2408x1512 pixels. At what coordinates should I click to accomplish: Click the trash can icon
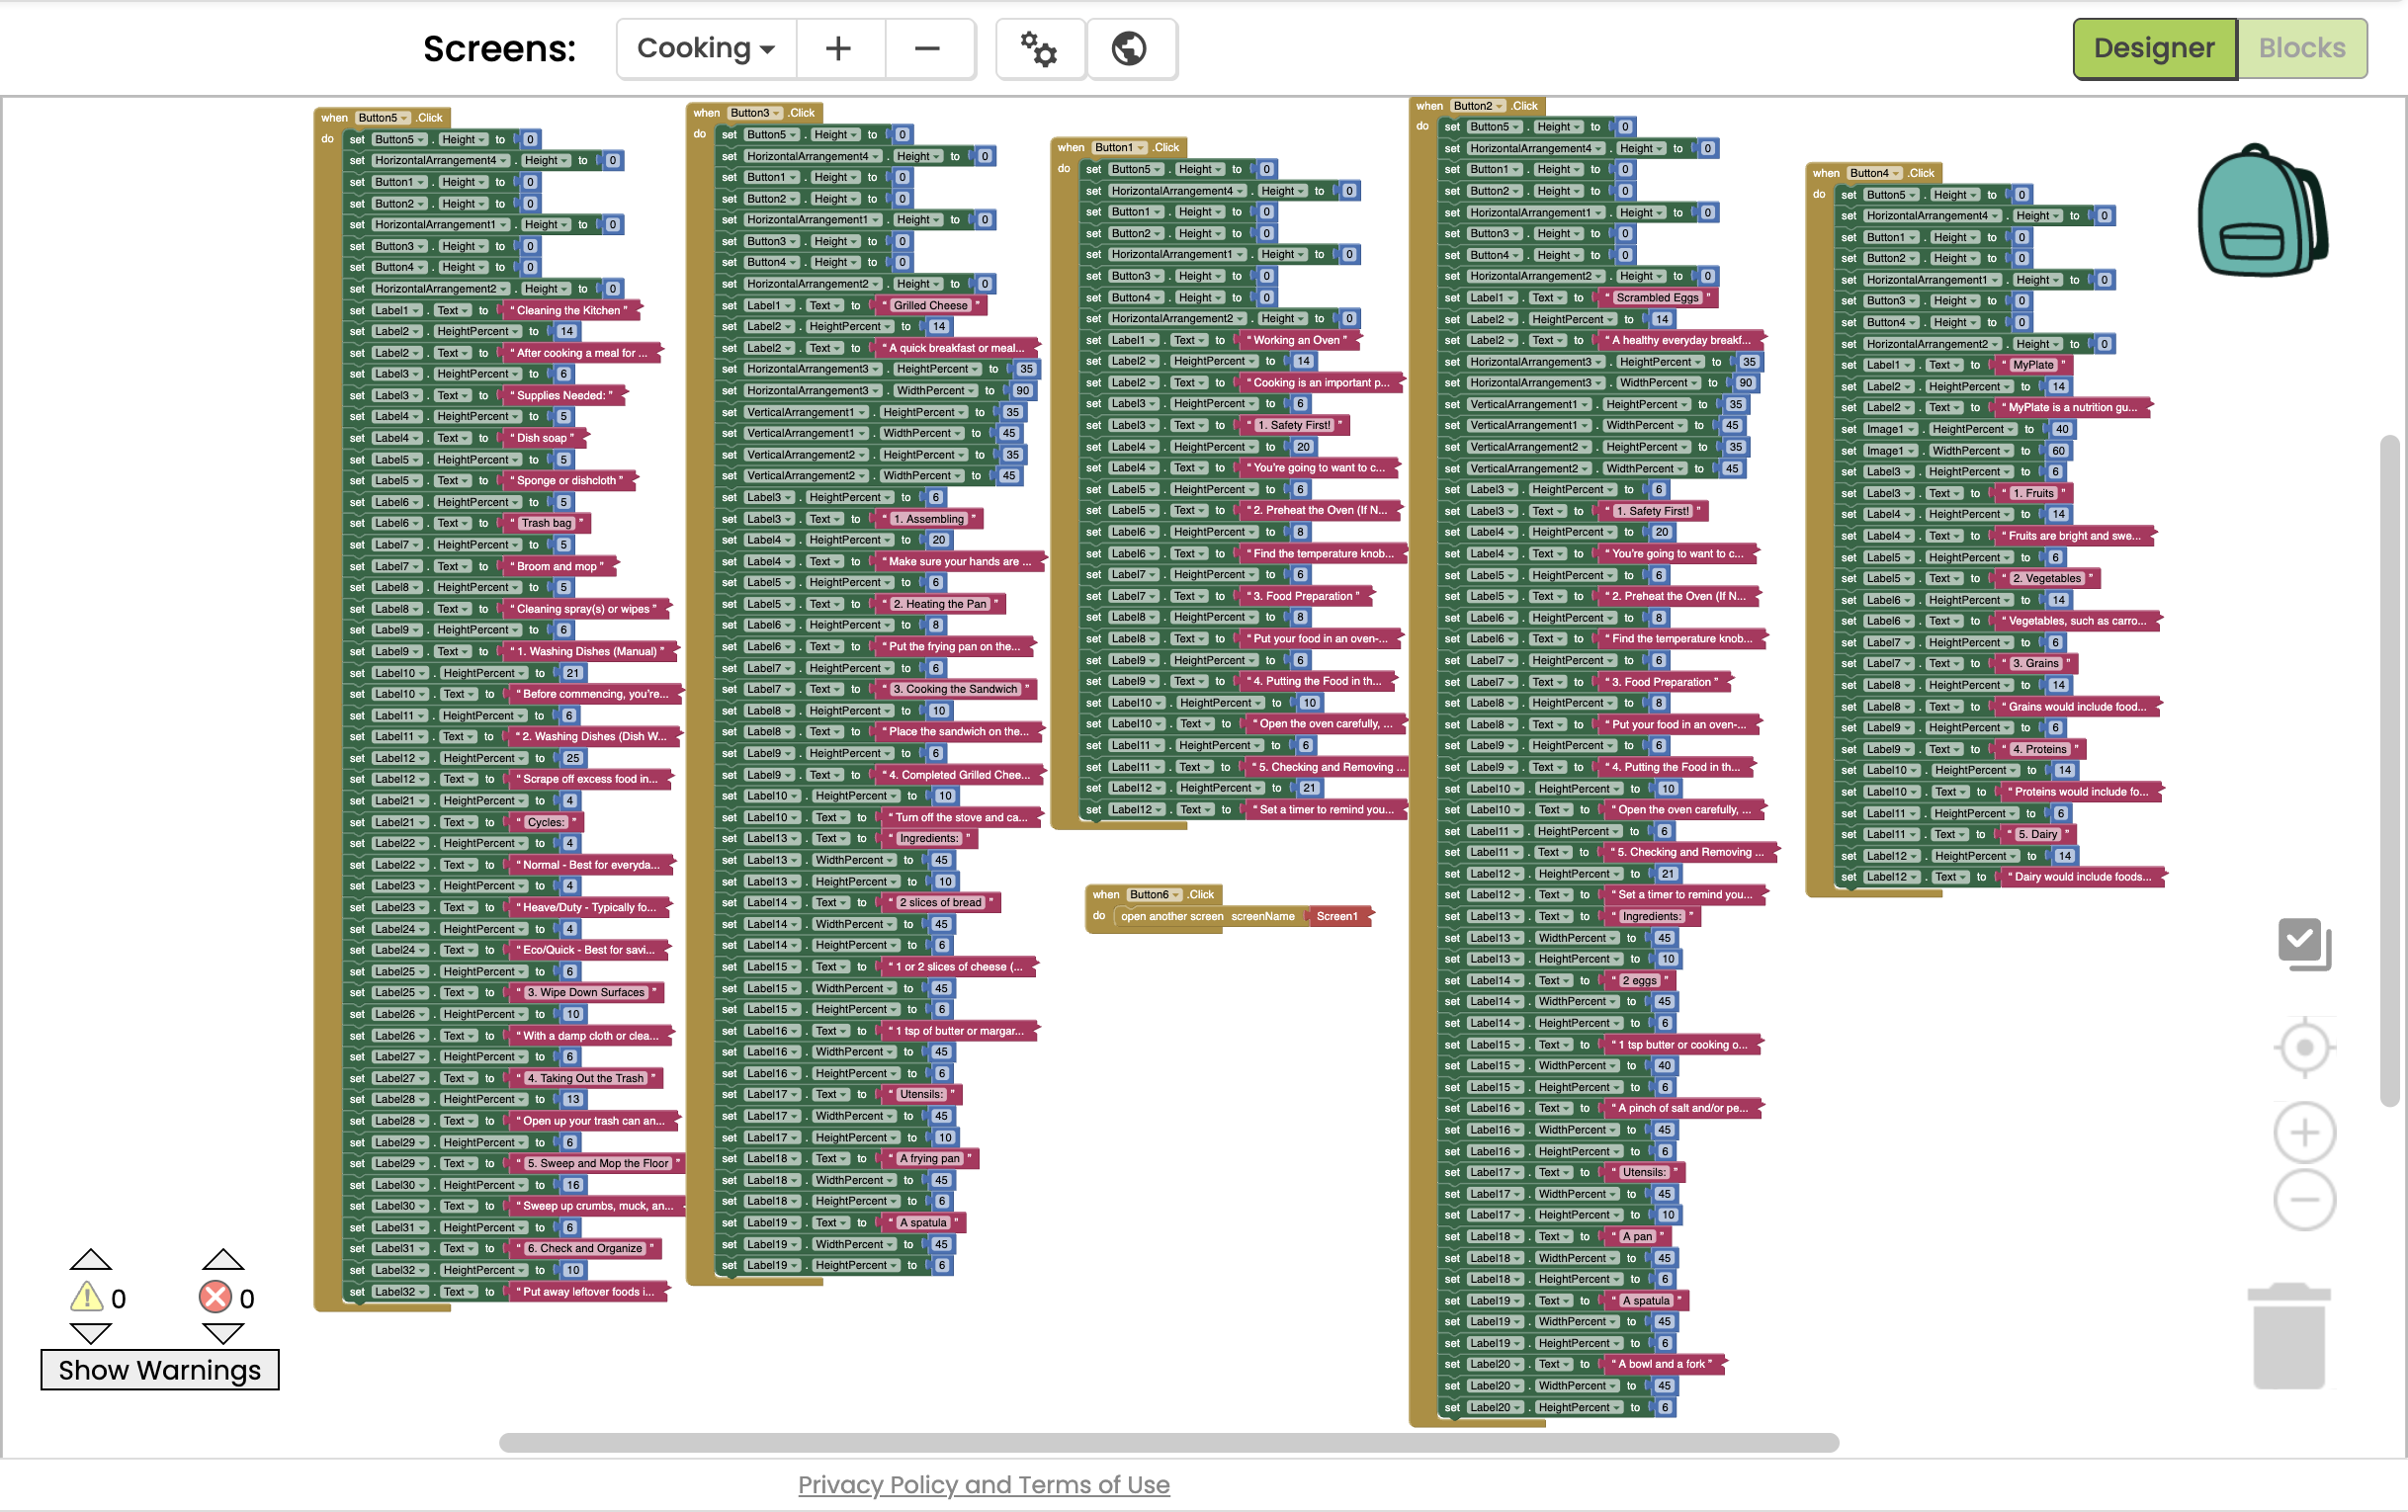coord(2288,1336)
